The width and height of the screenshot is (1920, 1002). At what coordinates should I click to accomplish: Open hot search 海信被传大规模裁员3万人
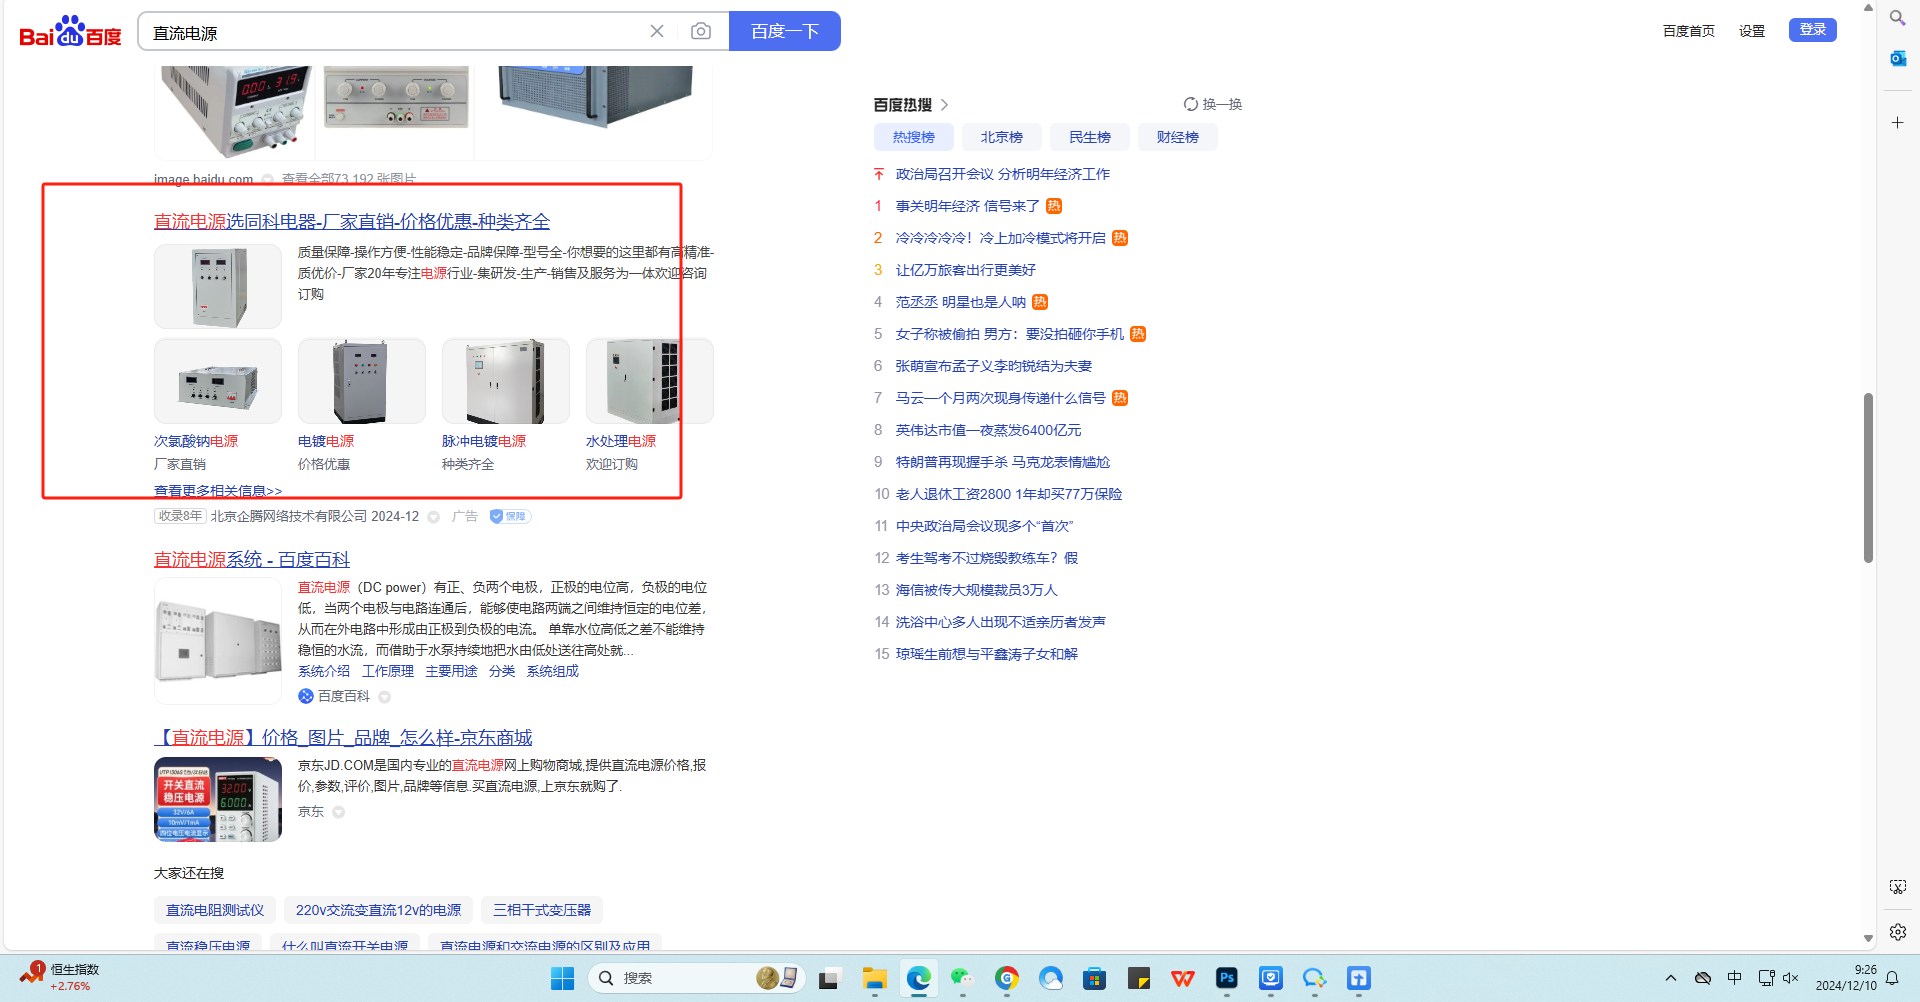[976, 590]
